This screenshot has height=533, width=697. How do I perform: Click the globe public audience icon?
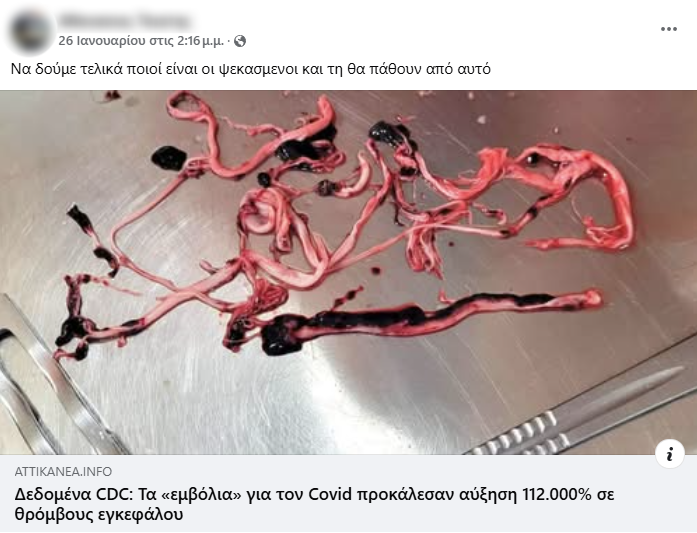[x=240, y=41]
